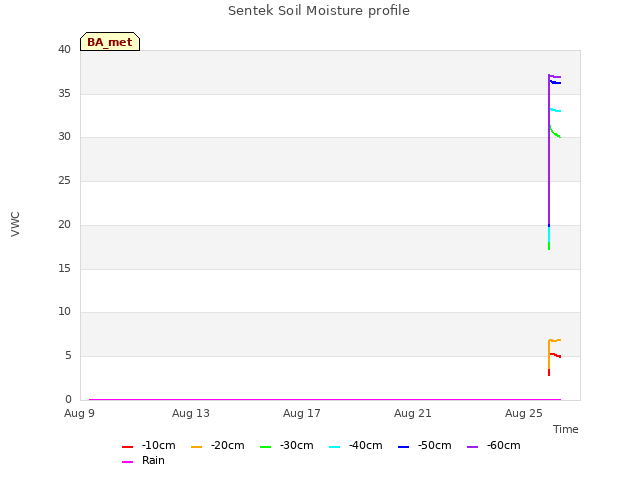Toggle the -50cm legend entry
The width and height of the screenshot is (640, 480).
(424, 446)
